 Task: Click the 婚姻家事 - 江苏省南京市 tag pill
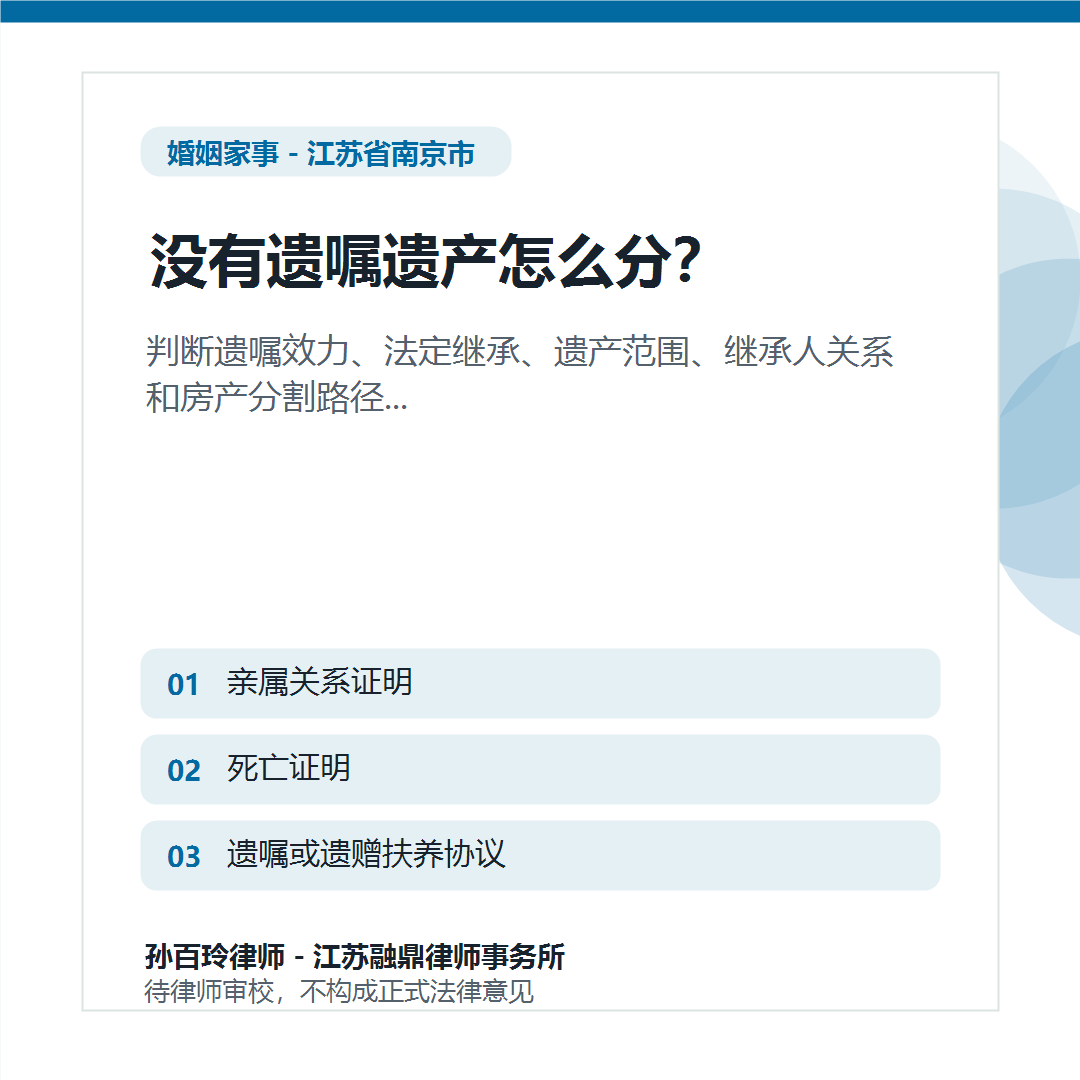(326, 152)
